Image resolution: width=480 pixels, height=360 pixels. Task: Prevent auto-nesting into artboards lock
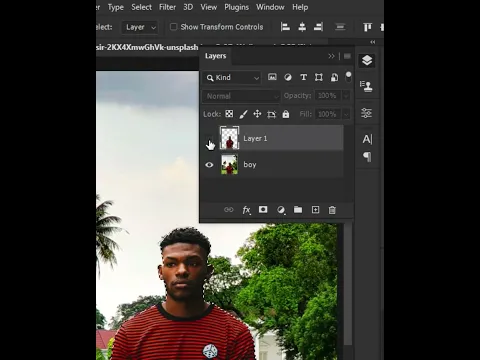[x=271, y=114]
